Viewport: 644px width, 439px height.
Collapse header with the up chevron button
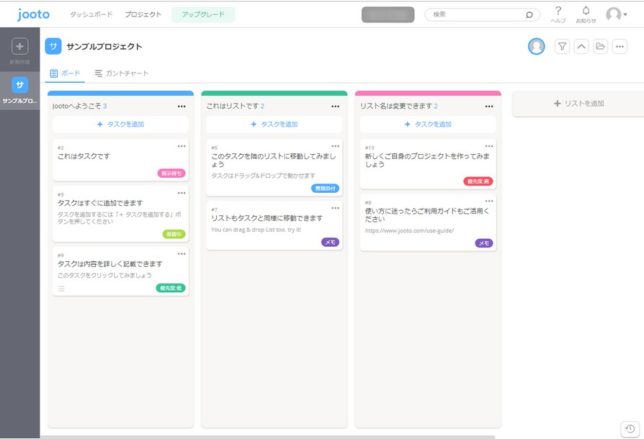tap(581, 46)
